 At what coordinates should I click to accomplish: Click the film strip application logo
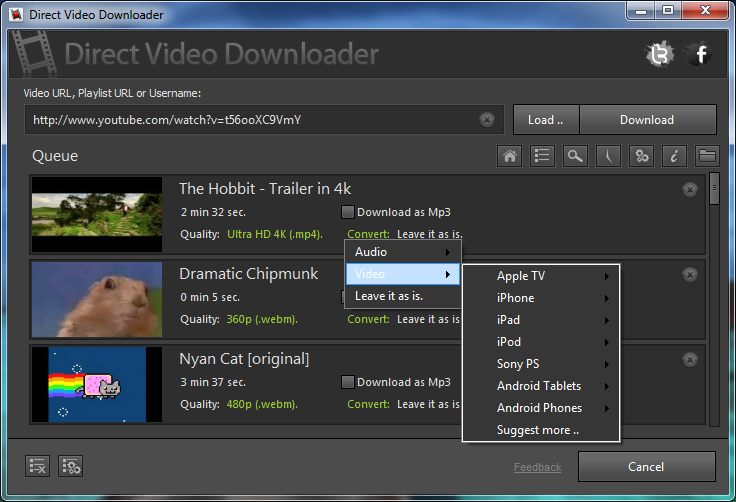click(33, 54)
